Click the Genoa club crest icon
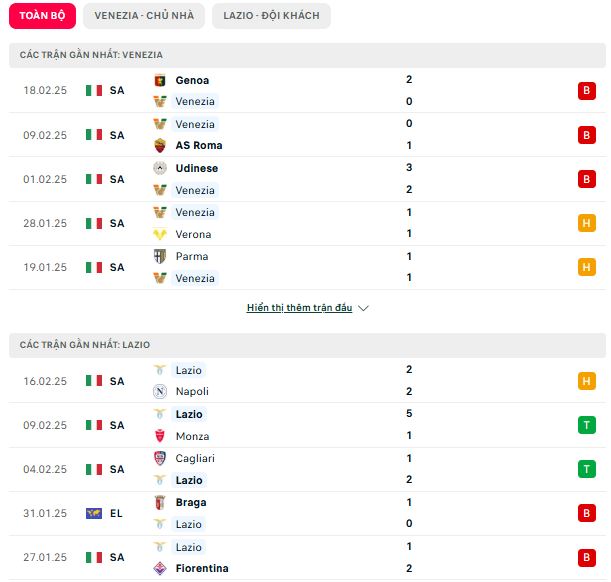The height and width of the screenshot is (582, 611). click(160, 81)
